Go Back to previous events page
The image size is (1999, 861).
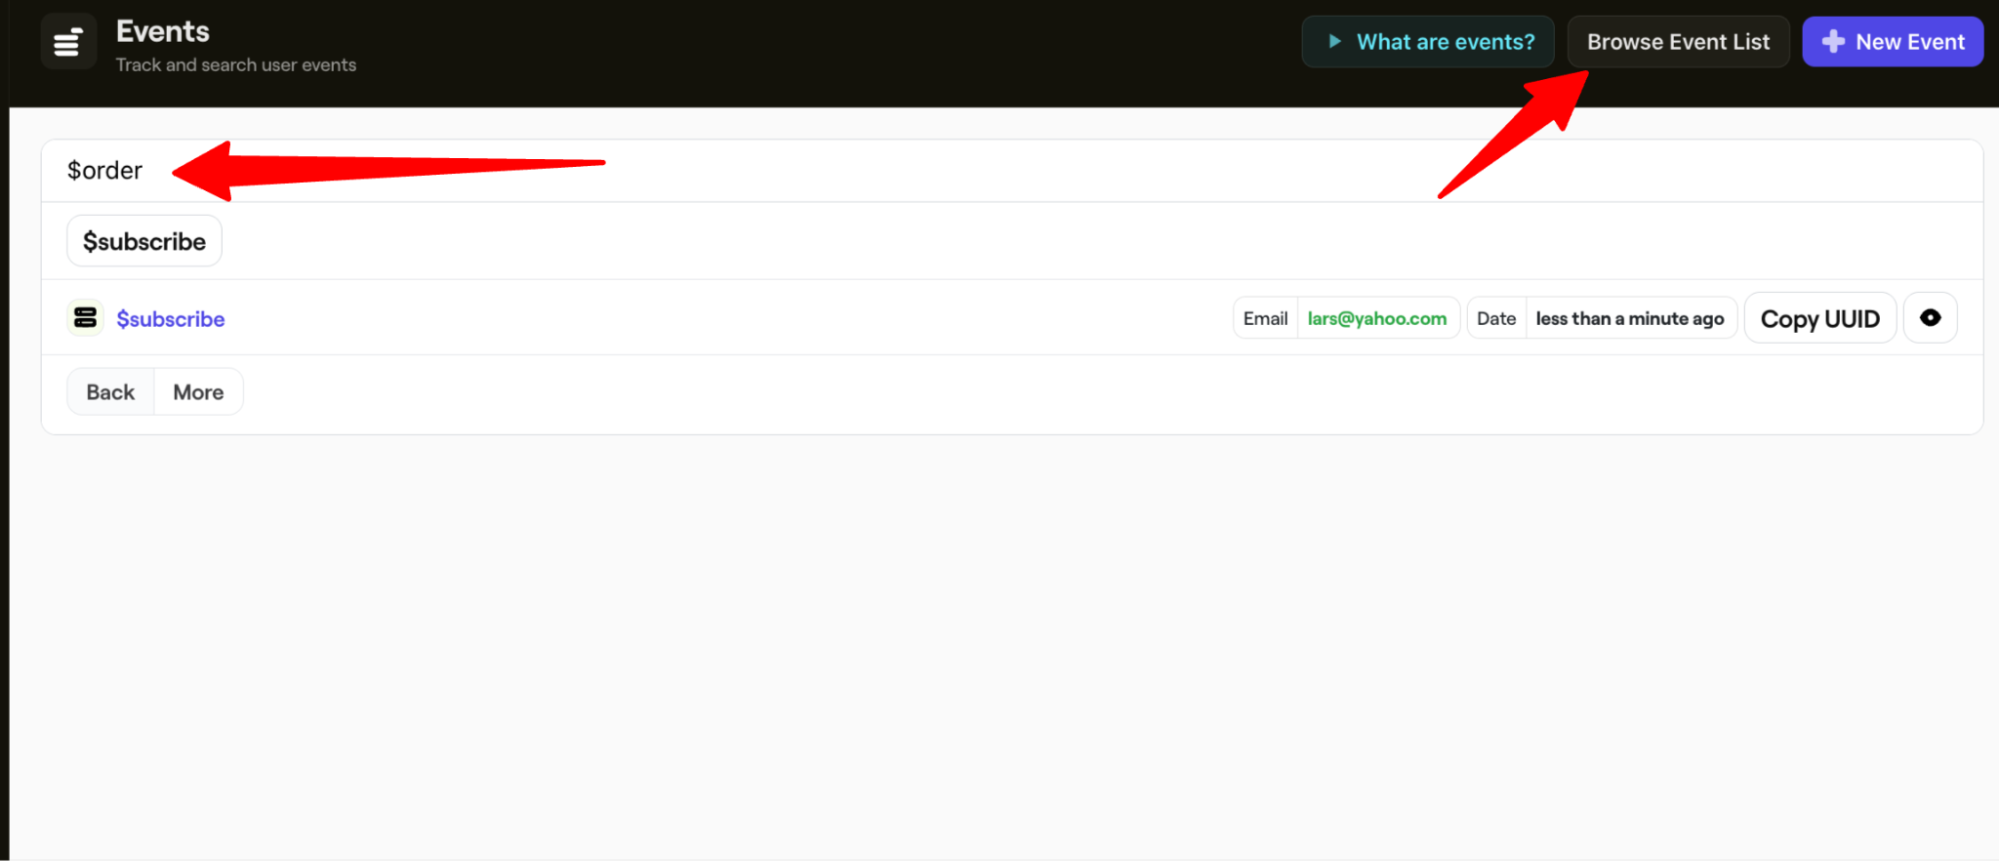tap(110, 392)
